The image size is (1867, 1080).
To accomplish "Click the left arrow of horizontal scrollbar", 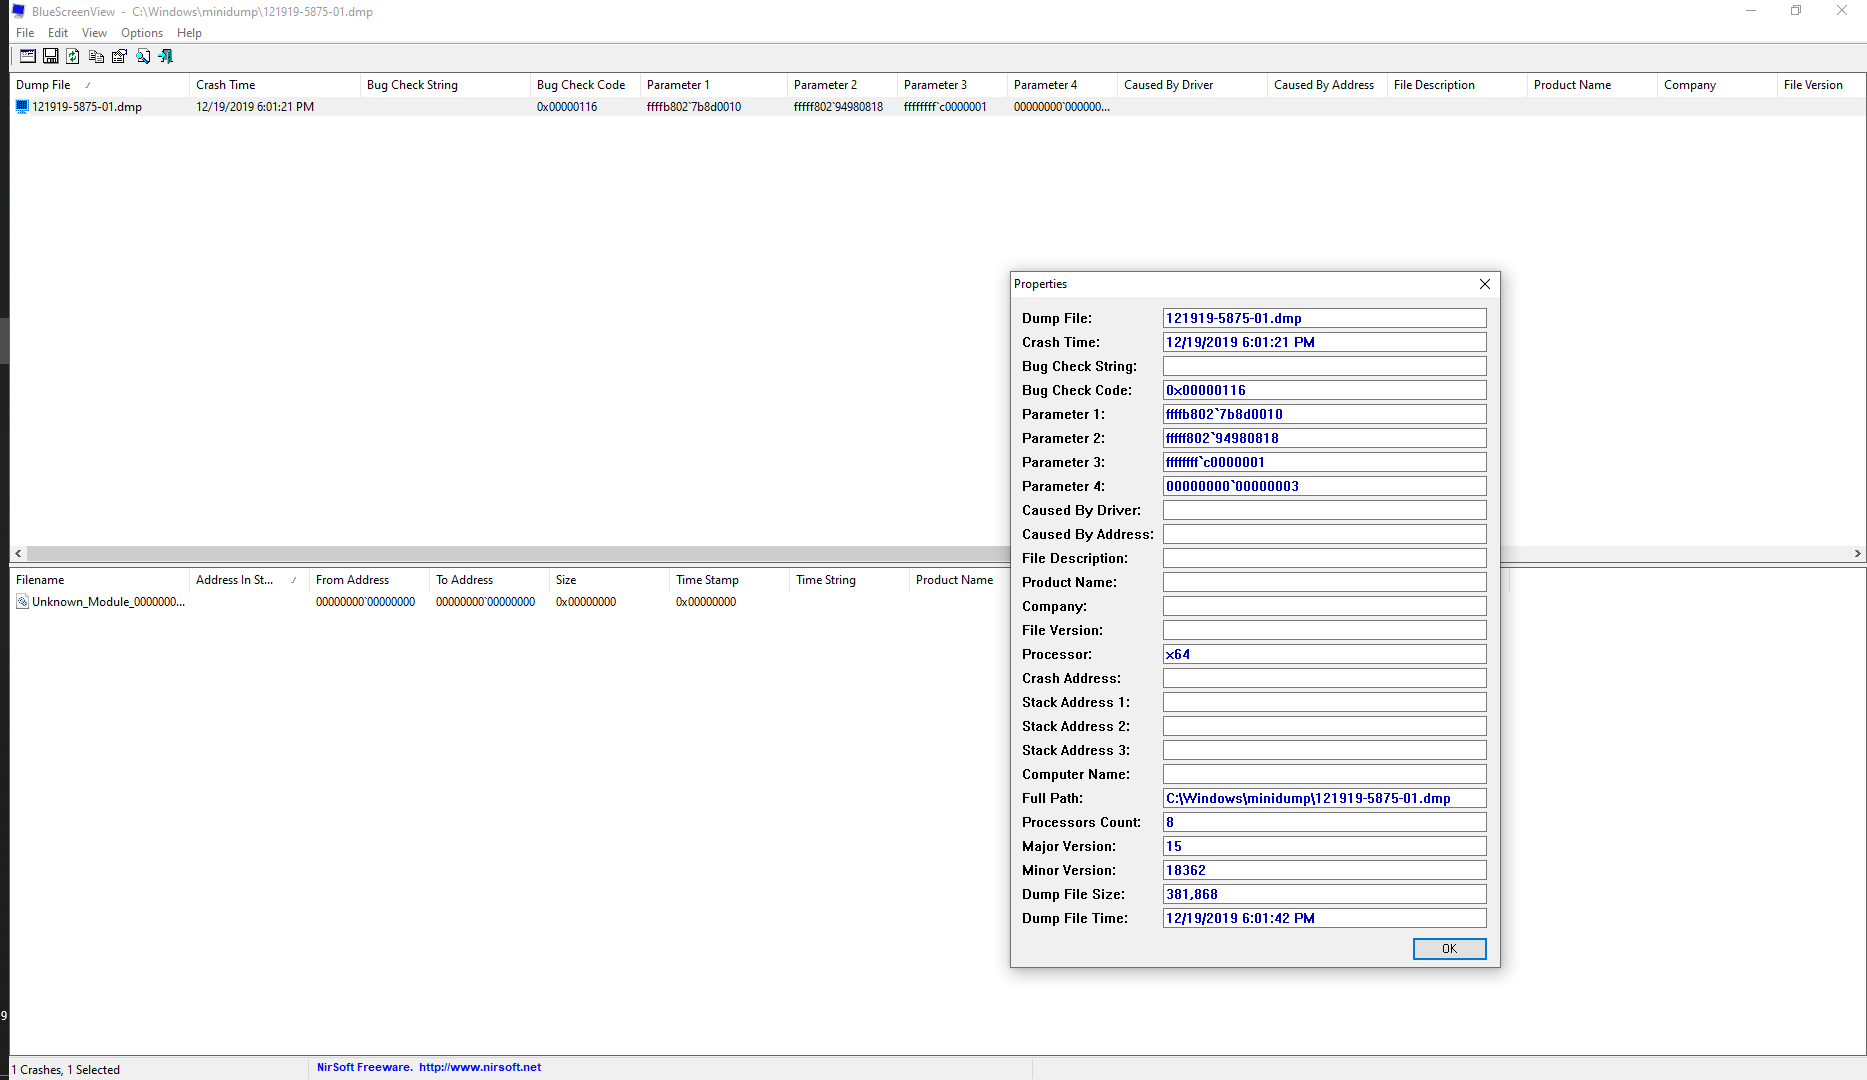I will point(18,554).
